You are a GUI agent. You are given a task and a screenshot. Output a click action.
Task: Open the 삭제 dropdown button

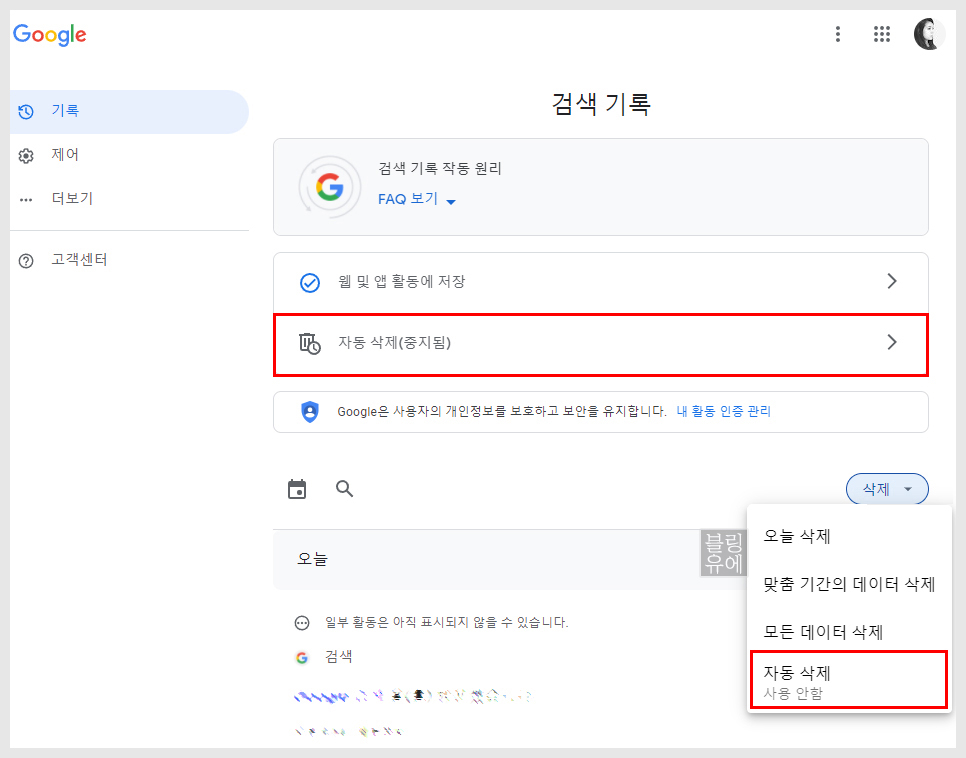[x=886, y=488]
